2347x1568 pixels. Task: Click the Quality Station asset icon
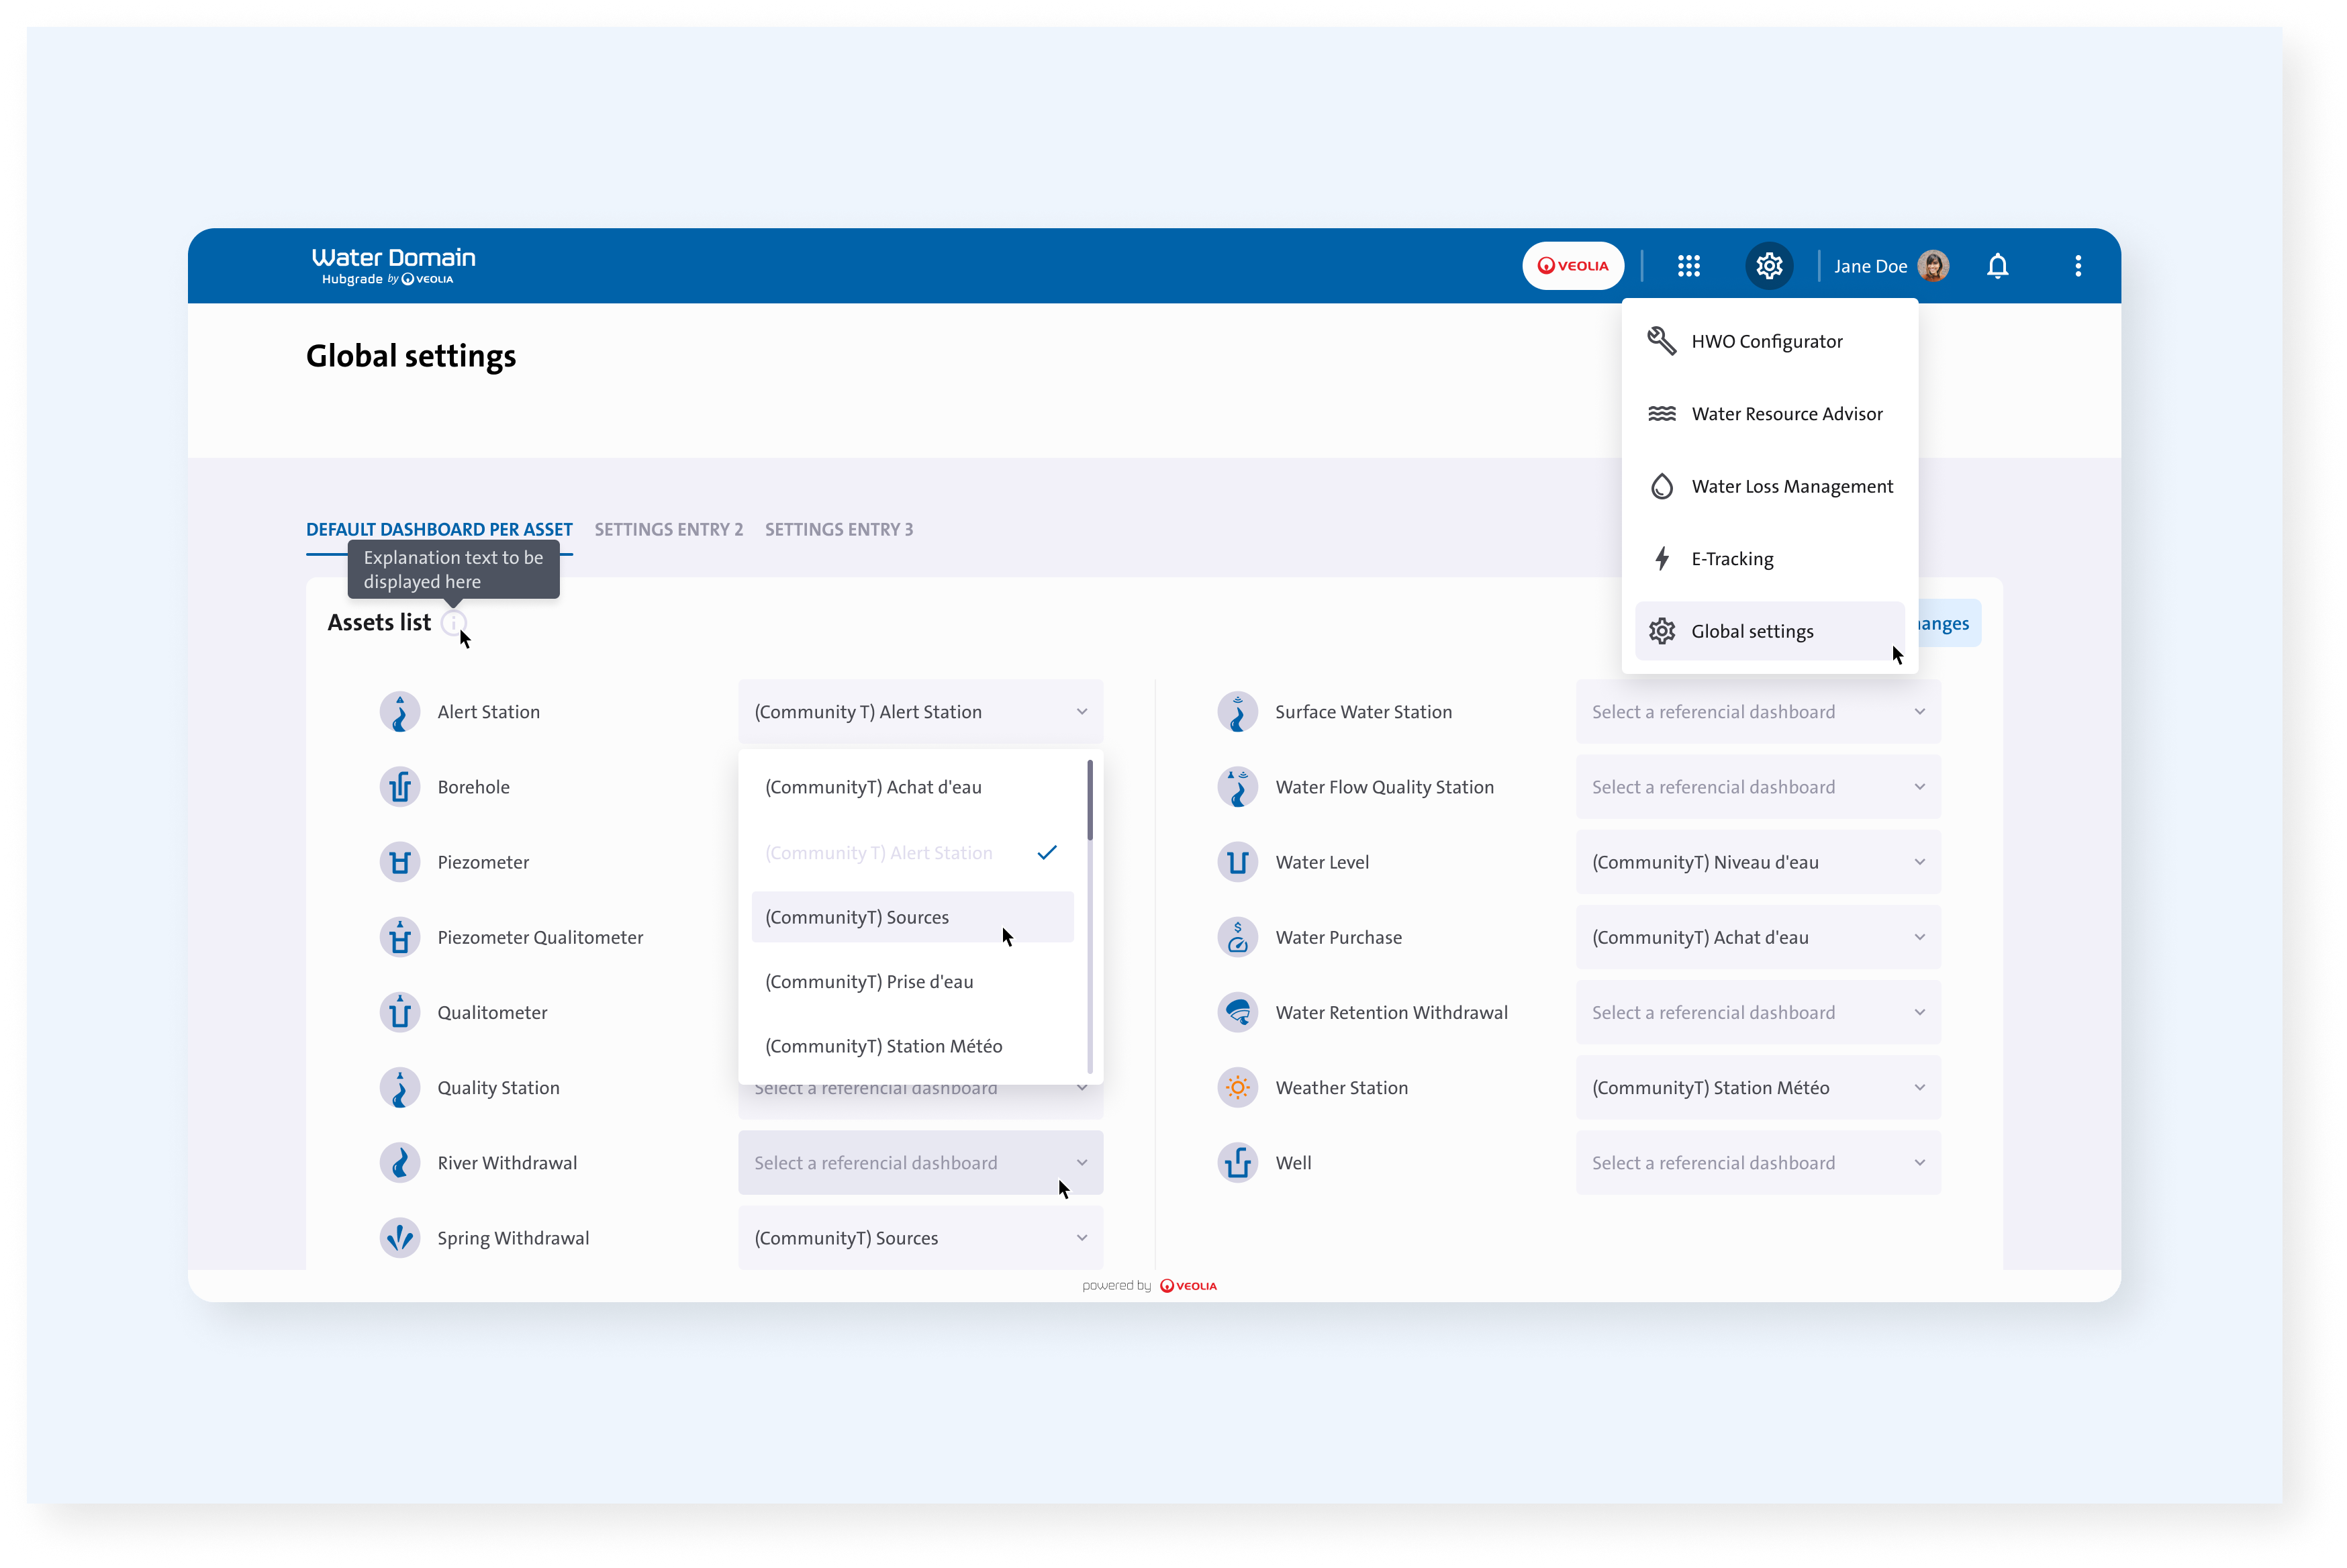400,1088
